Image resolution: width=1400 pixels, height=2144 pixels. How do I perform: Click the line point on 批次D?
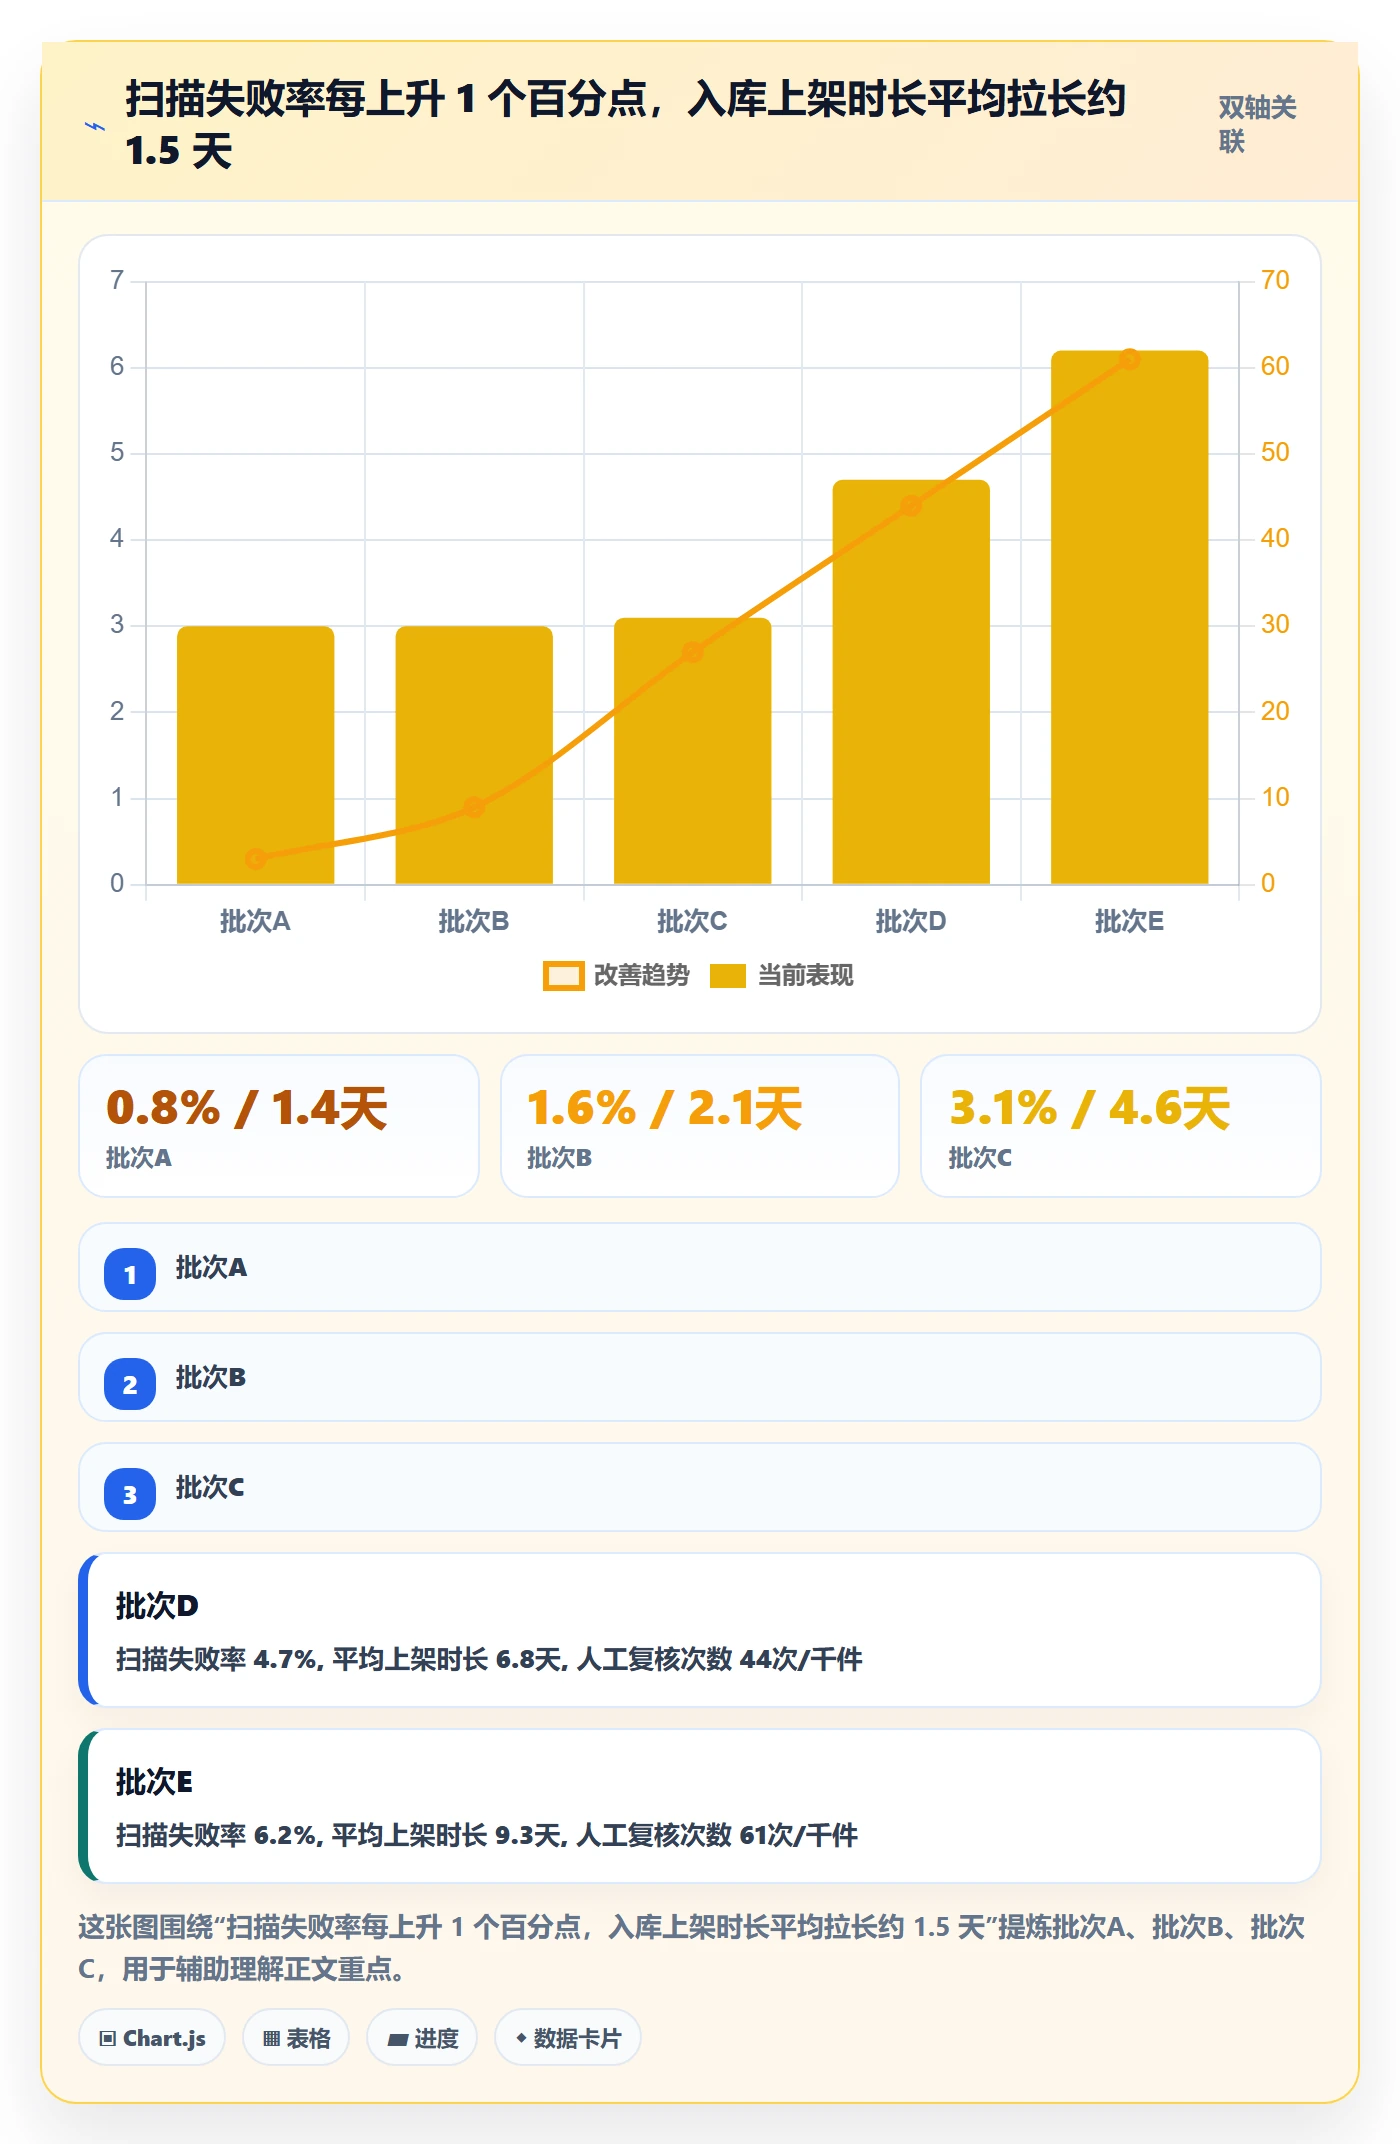coord(911,506)
